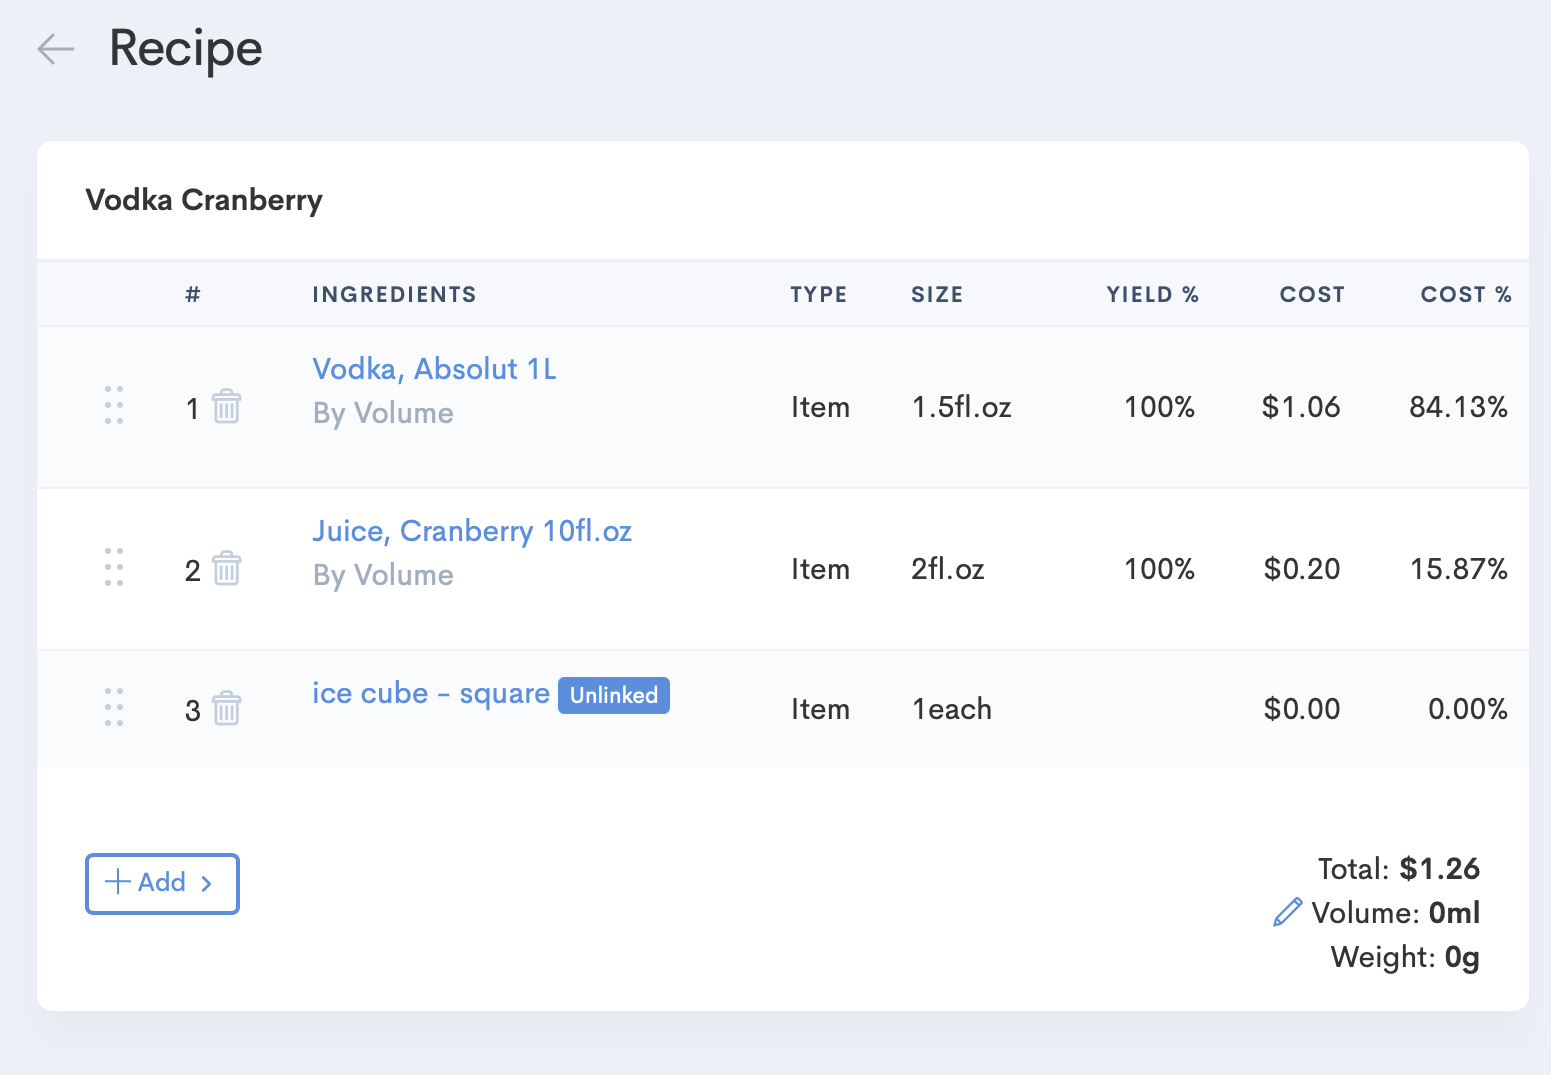Click the 1each size for ice cube
Screen dimensions: 1551x1075
pyautogui.click(x=951, y=709)
